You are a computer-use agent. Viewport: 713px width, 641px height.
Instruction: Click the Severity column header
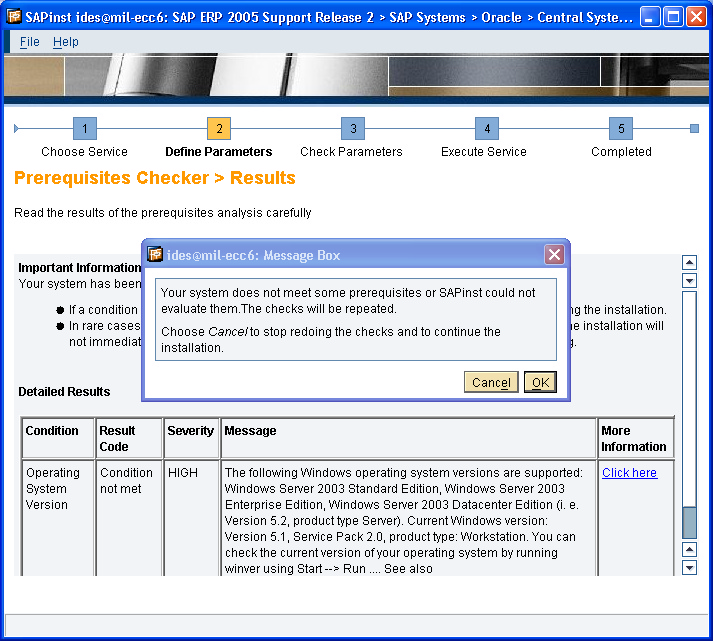190,431
